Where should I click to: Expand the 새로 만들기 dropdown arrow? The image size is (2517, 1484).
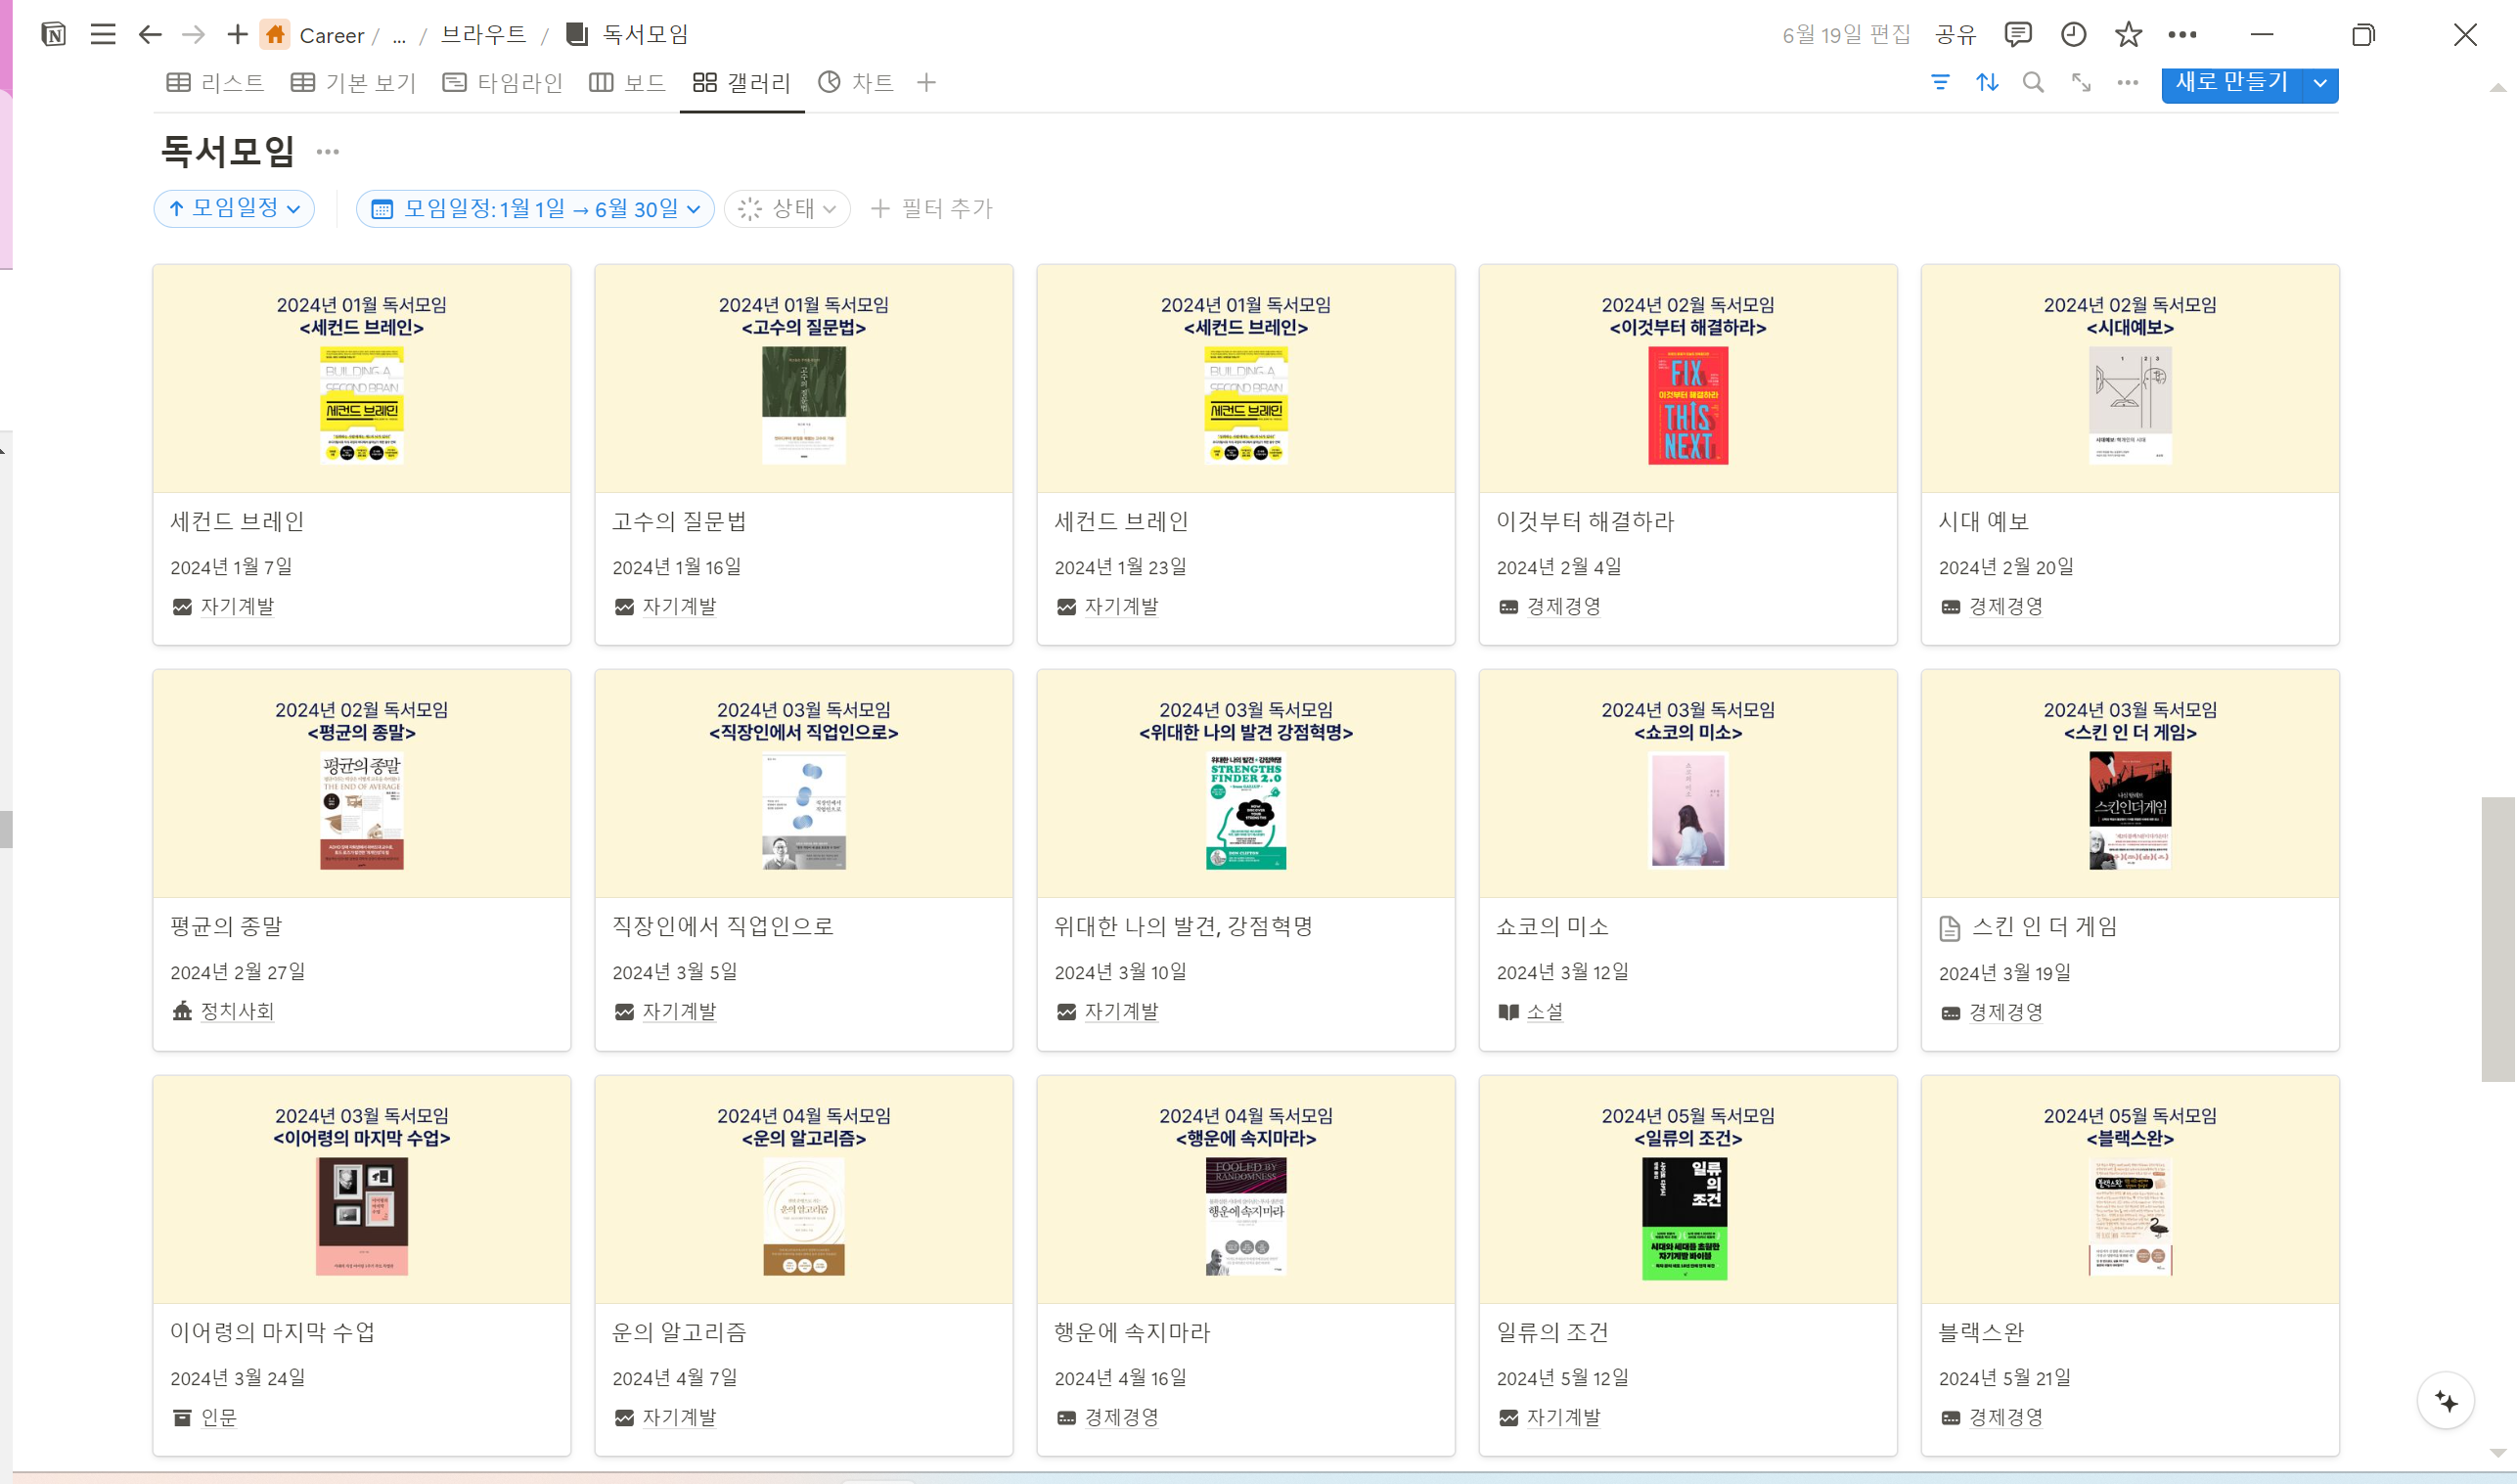click(x=2320, y=82)
